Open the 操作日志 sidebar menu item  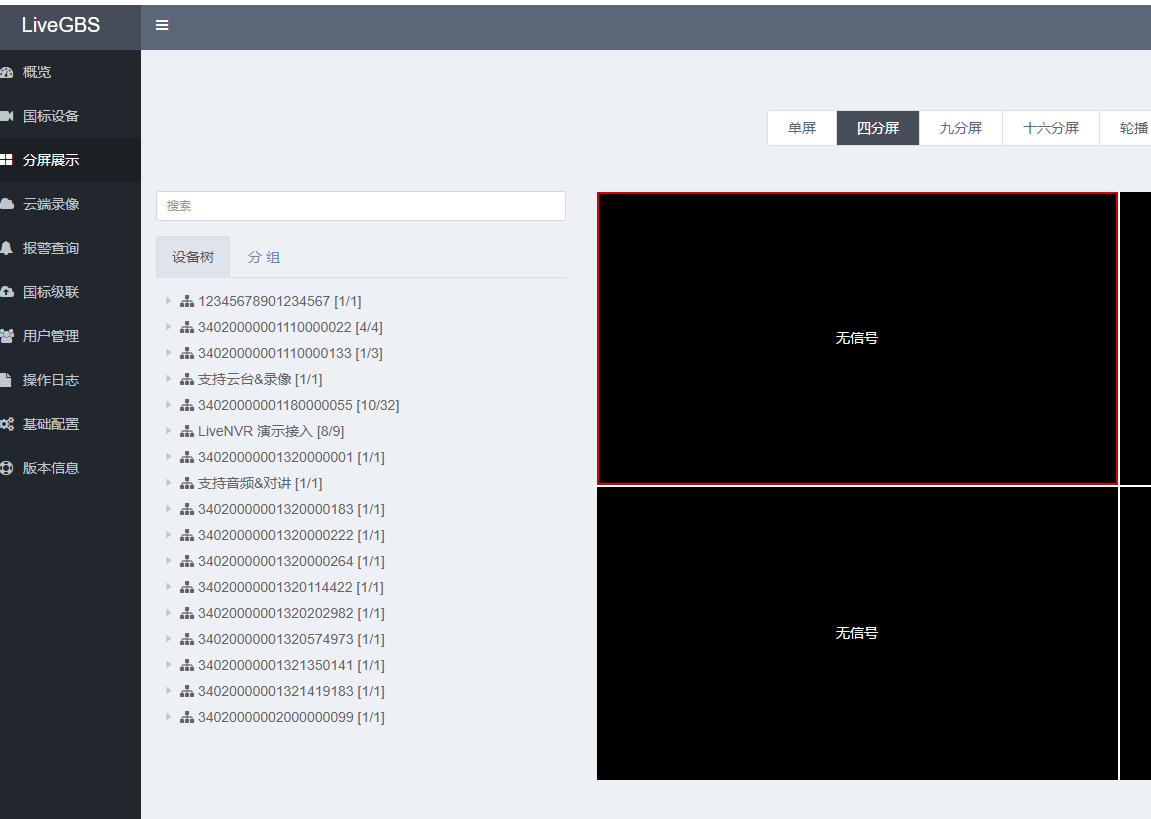[x=51, y=380]
